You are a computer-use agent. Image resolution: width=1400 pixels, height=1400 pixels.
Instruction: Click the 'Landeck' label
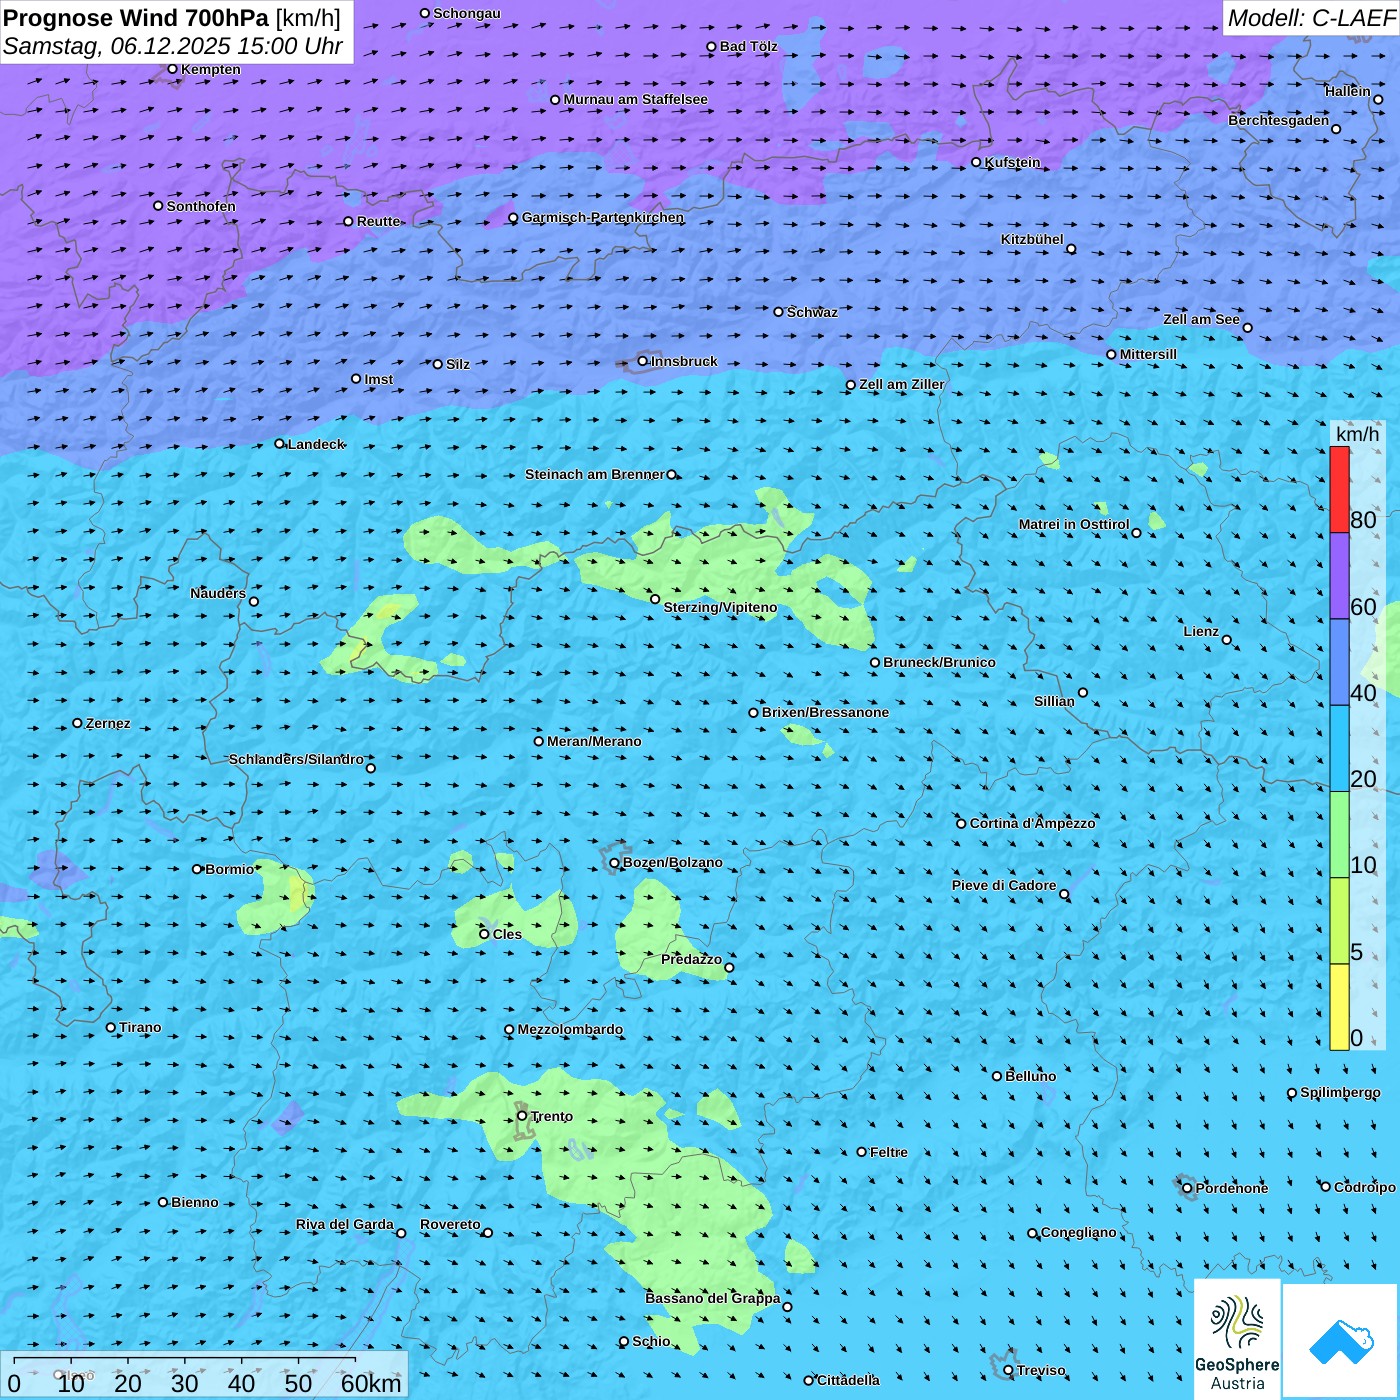(x=316, y=444)
